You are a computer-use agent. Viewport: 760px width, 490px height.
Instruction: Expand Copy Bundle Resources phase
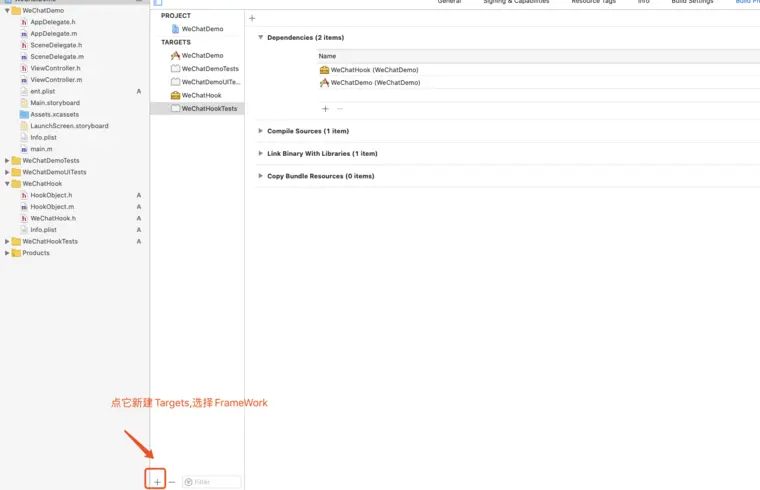pyautogui.click(x=260, y=176)
